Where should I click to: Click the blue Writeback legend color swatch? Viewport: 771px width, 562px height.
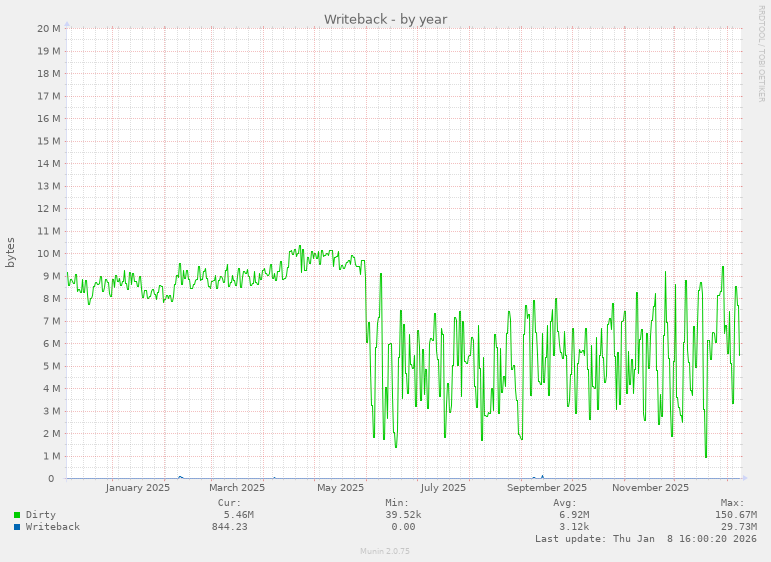17,527
